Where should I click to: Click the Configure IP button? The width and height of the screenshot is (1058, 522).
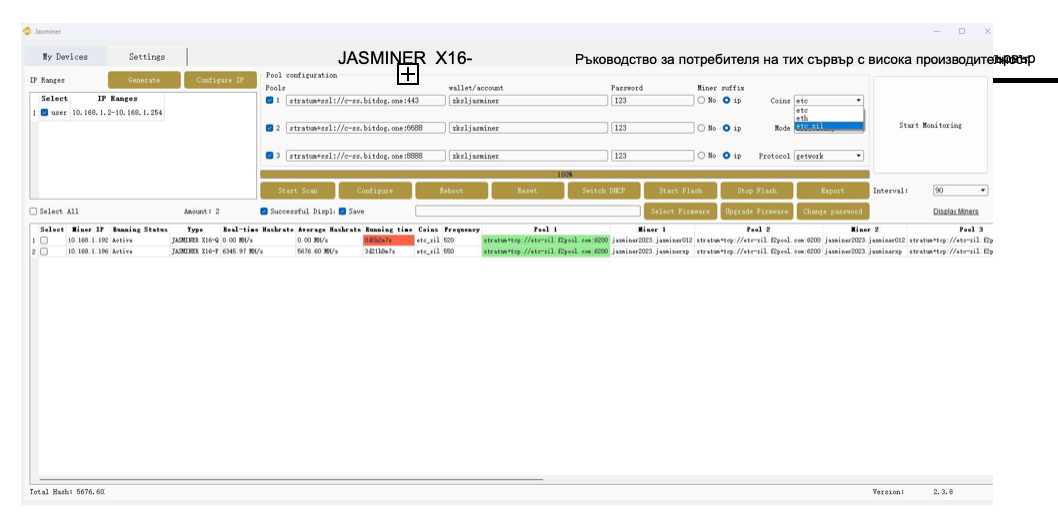pos(220,80)
